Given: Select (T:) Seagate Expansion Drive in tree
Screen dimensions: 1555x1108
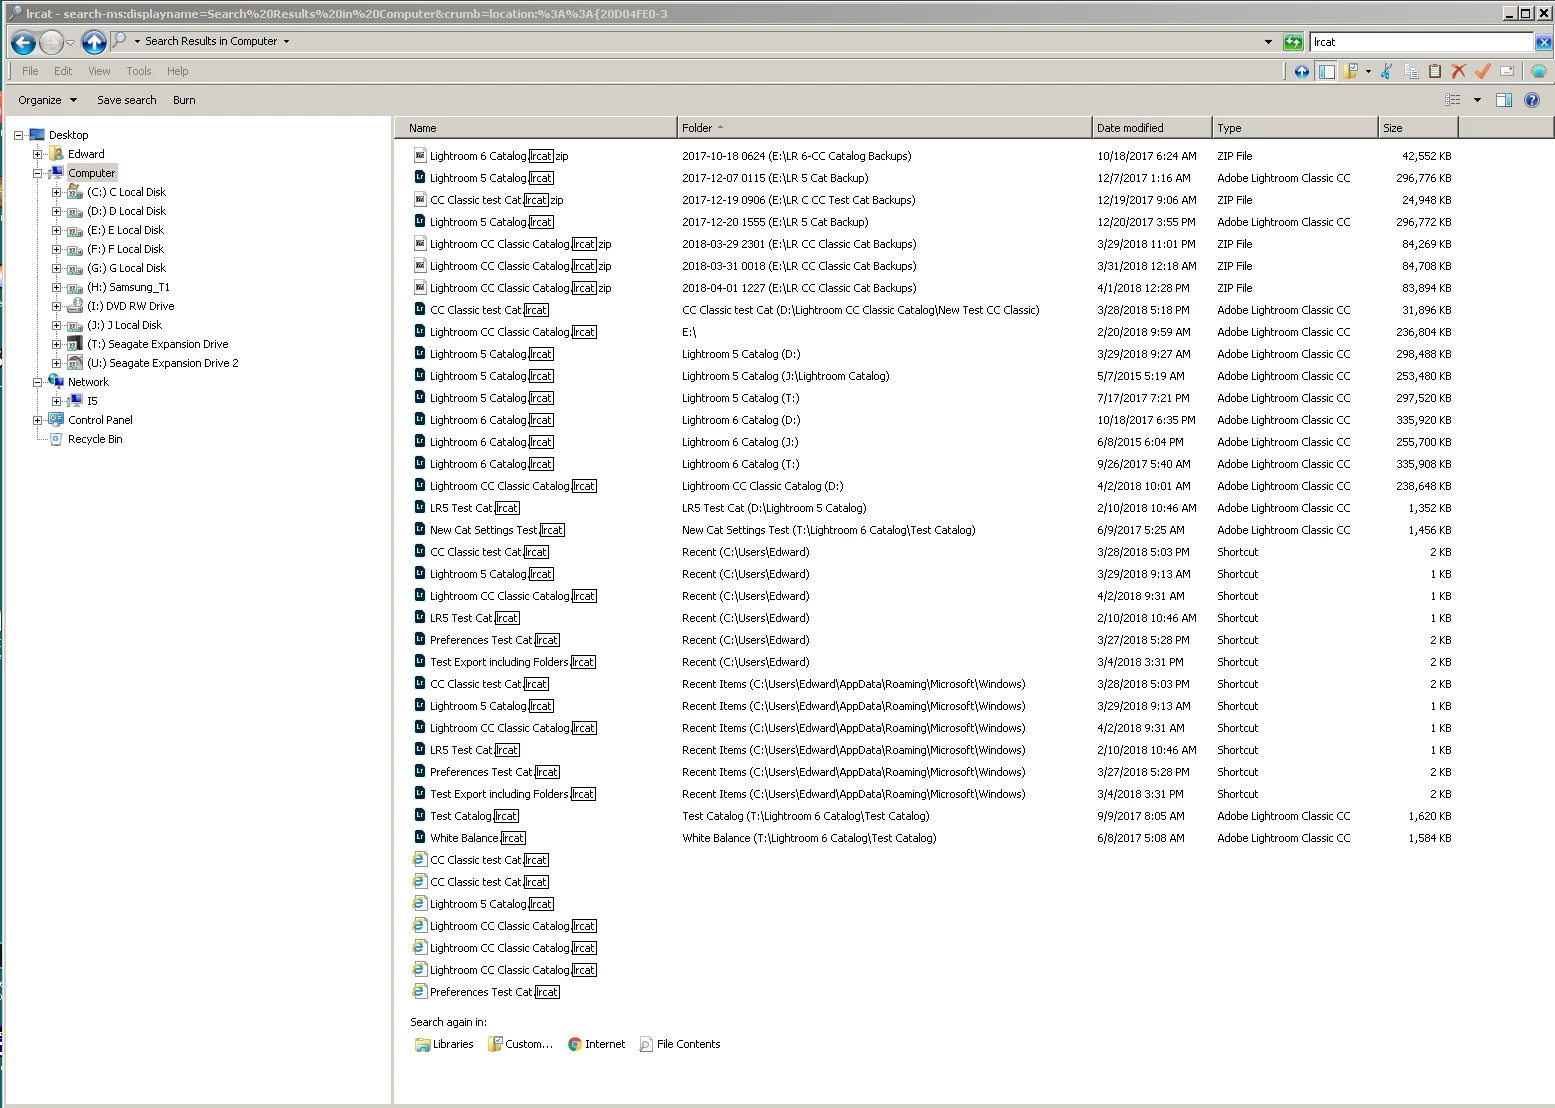Looking at the screenshot, I should click(157, 344).
